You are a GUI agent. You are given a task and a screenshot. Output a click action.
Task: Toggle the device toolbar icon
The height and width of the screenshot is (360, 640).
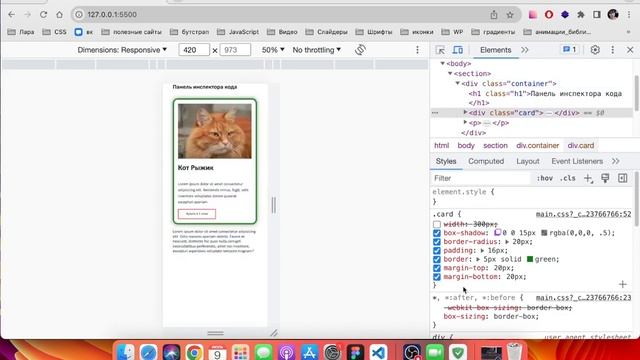[458, 50]
